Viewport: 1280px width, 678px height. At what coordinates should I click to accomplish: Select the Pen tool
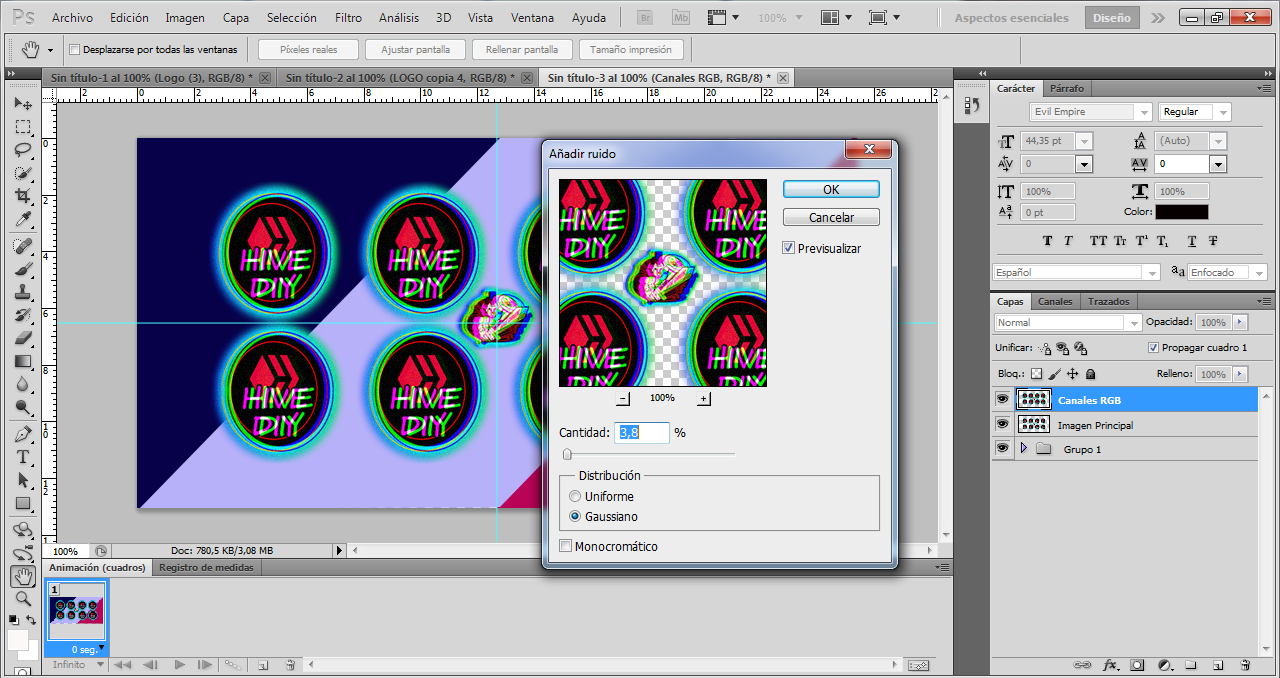tap(23, 434)
